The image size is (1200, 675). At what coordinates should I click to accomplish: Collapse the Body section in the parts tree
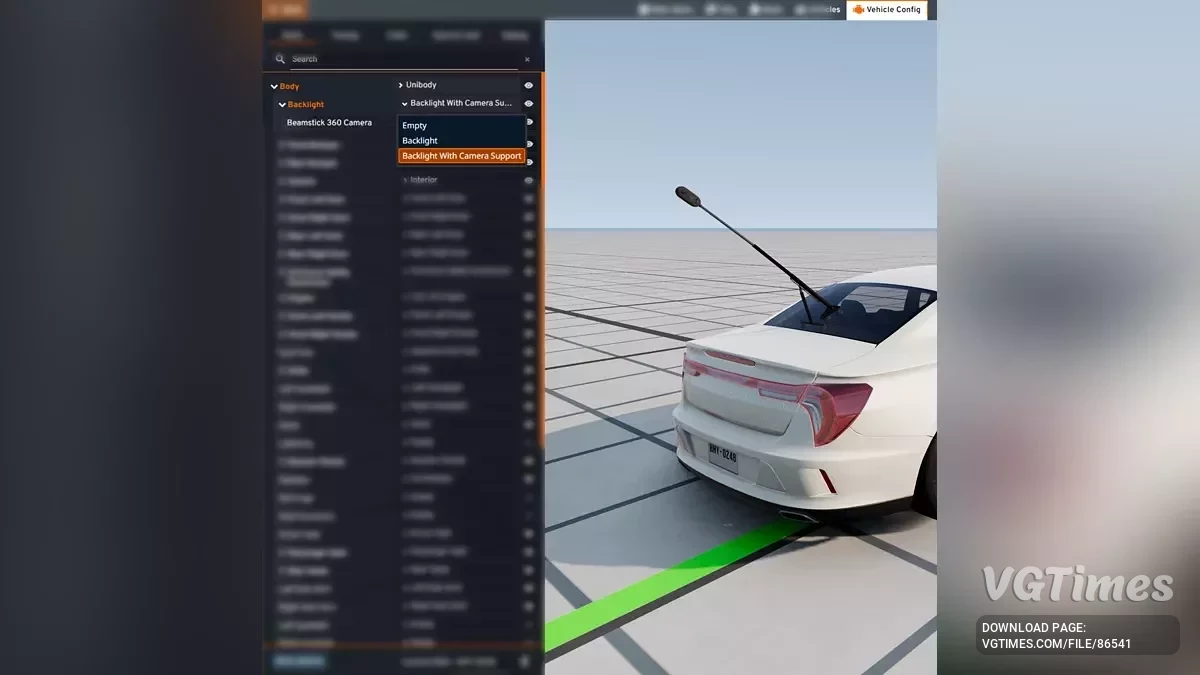coord(275,86)
